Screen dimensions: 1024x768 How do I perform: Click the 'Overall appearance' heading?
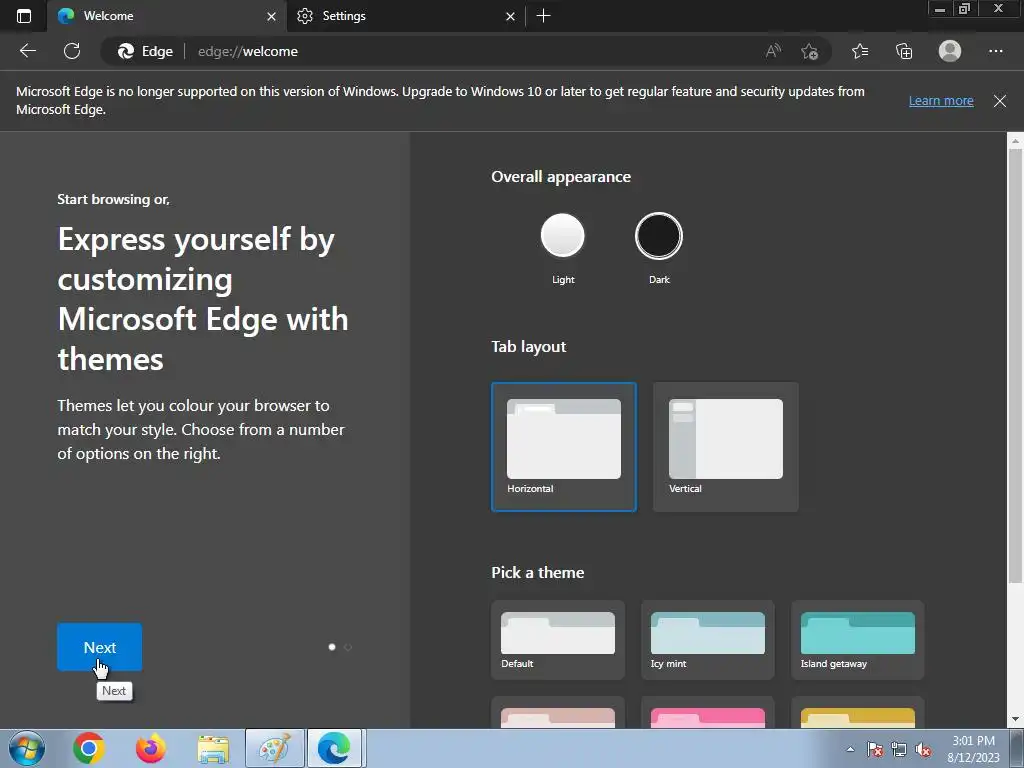[x=561, y=177]
